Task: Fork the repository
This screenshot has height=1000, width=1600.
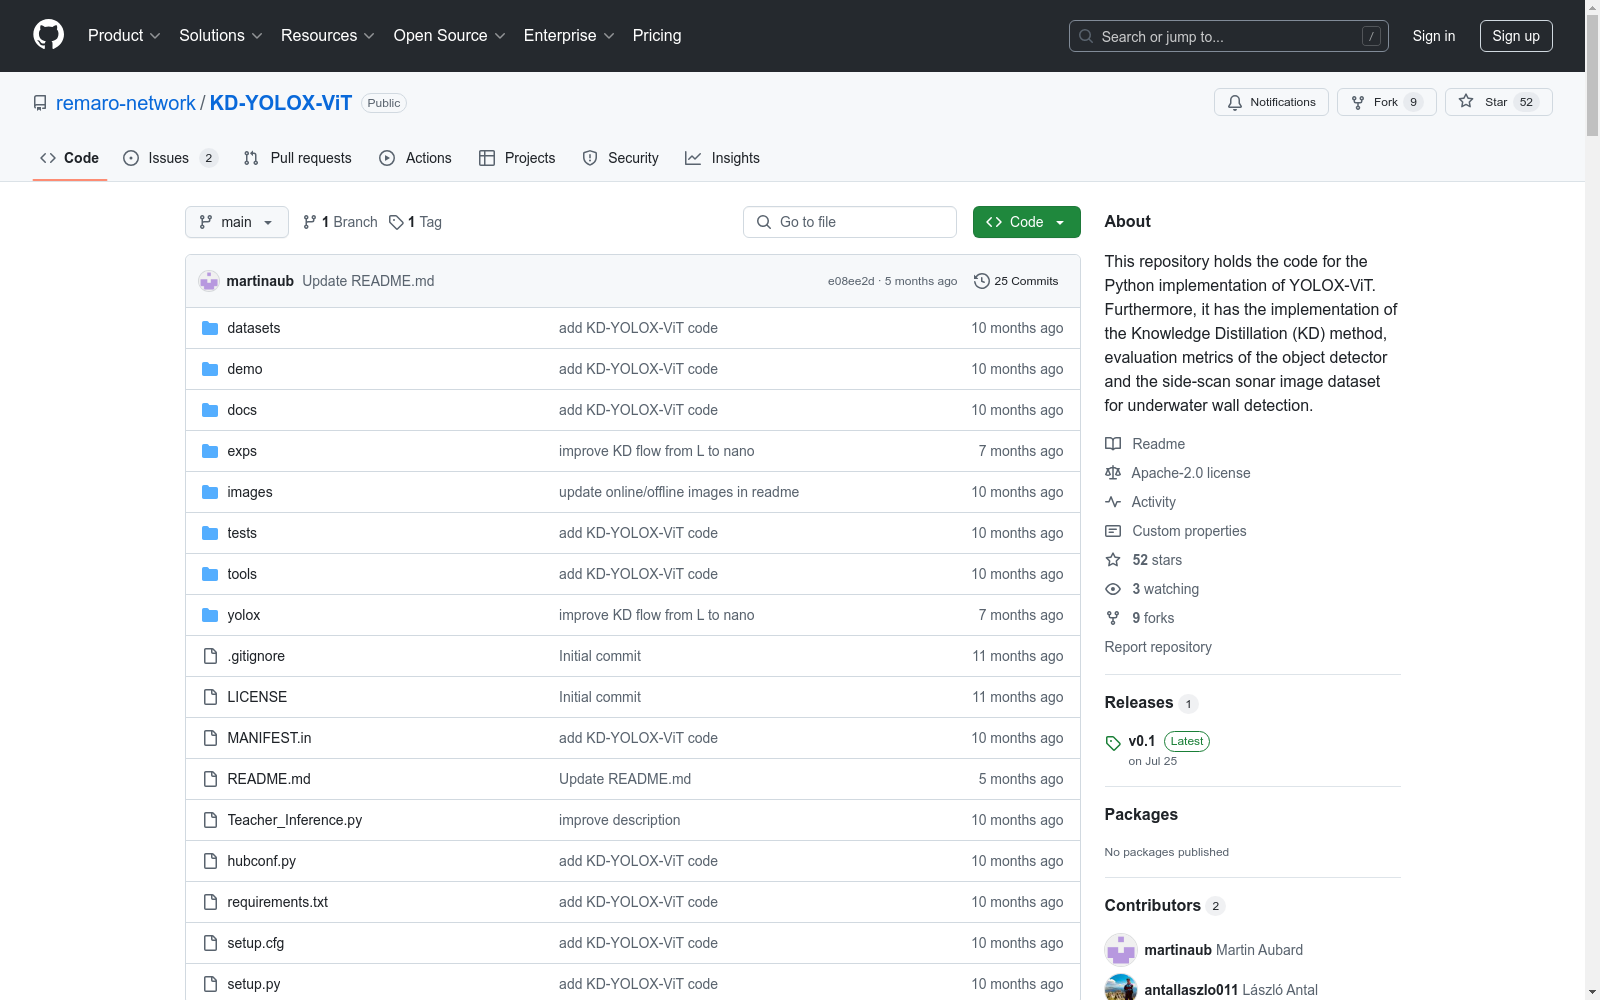Action: (x=1386, y=102)
